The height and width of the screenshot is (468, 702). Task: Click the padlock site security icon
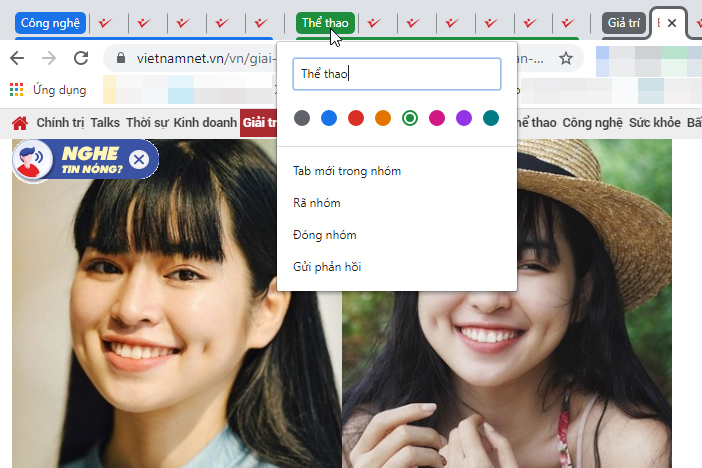tap(120, 58)
